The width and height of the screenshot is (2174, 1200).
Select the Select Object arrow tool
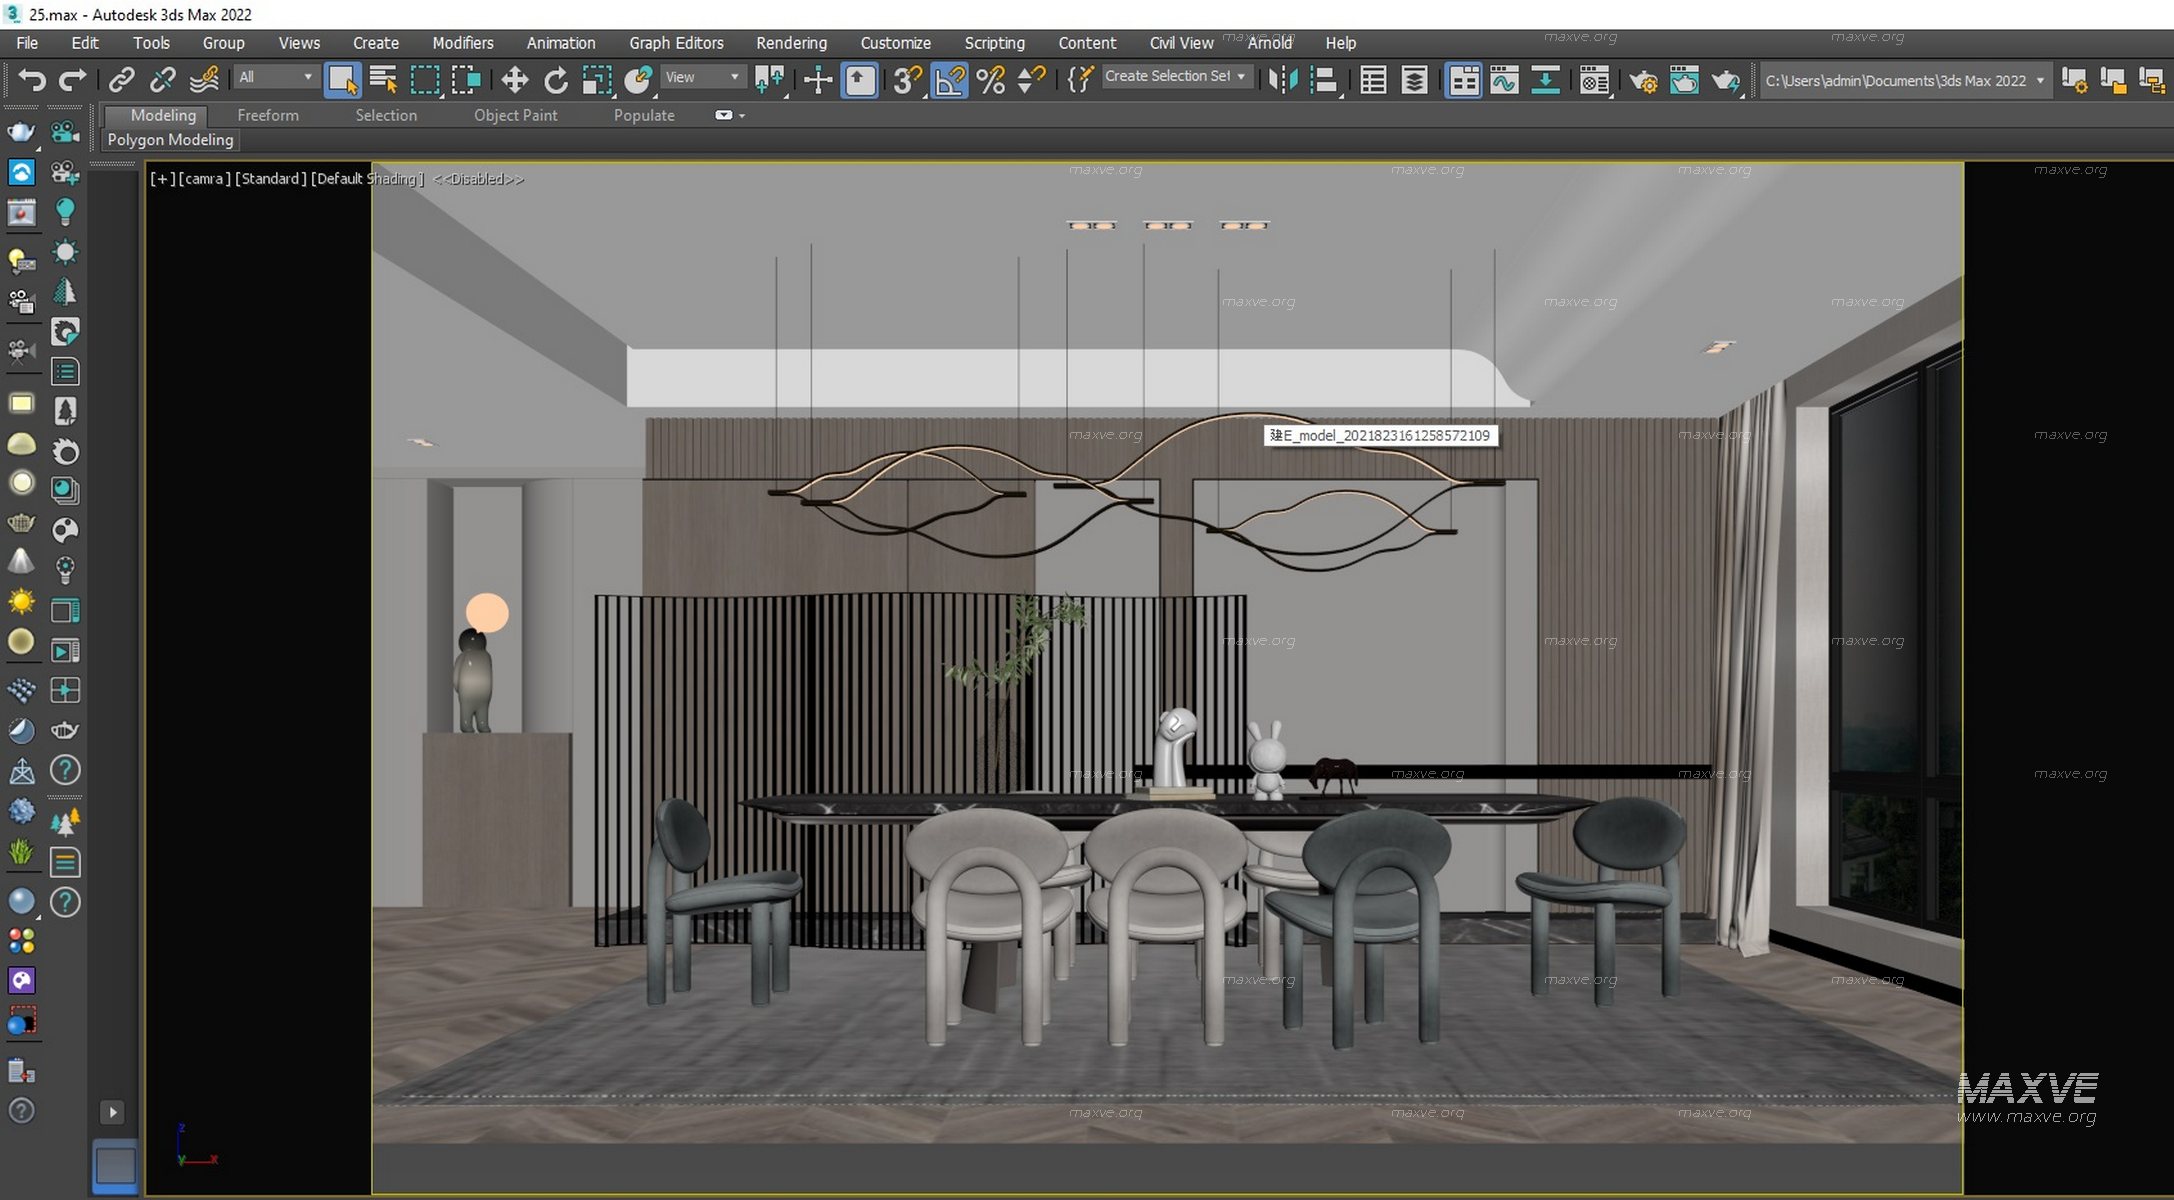pos(343,78)
